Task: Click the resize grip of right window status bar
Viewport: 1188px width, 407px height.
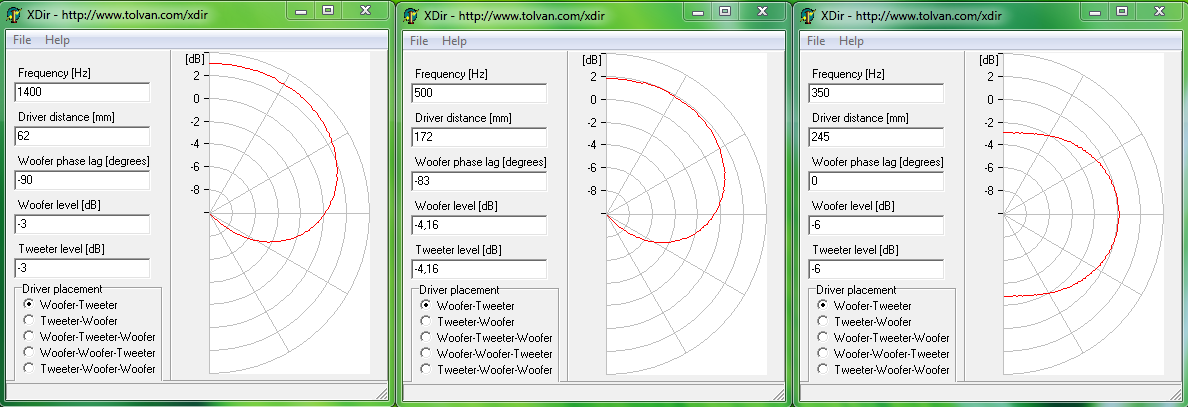Action: pyautogui.click(x=1177, y=393)
